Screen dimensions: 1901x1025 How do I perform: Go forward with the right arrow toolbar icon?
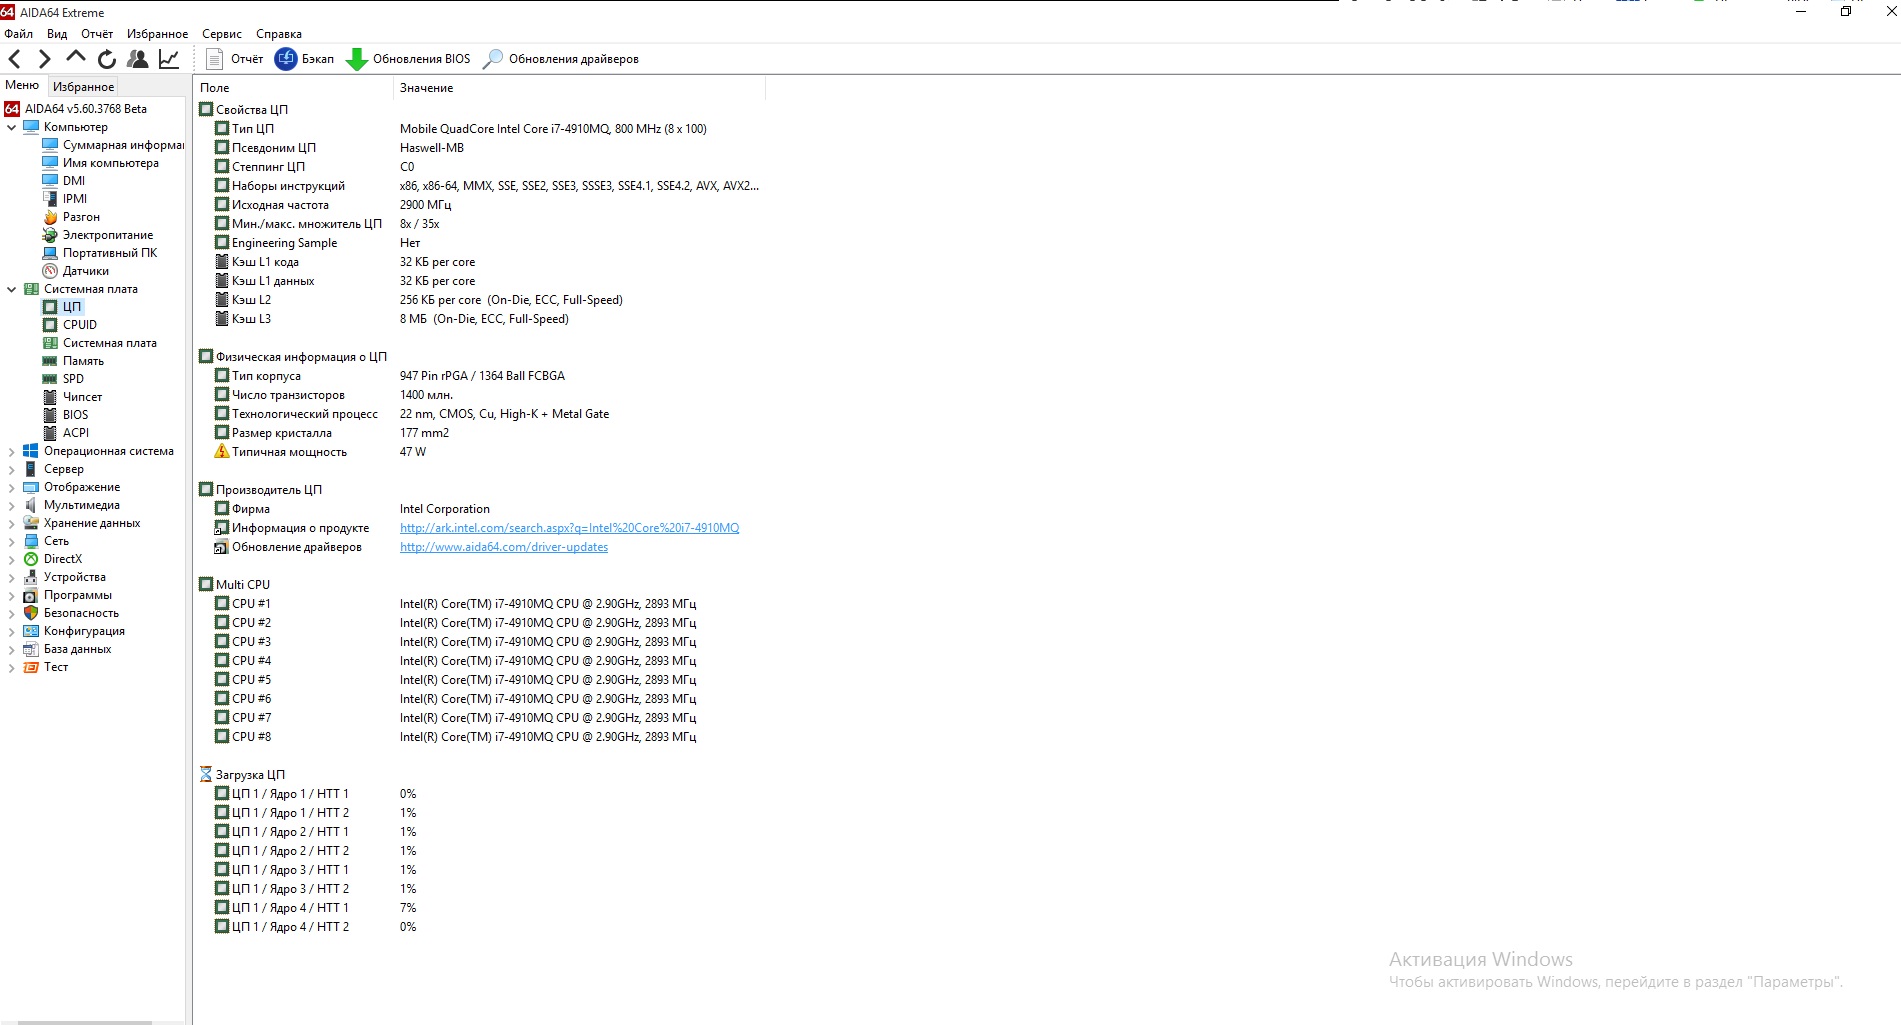[x=44, y=59]
